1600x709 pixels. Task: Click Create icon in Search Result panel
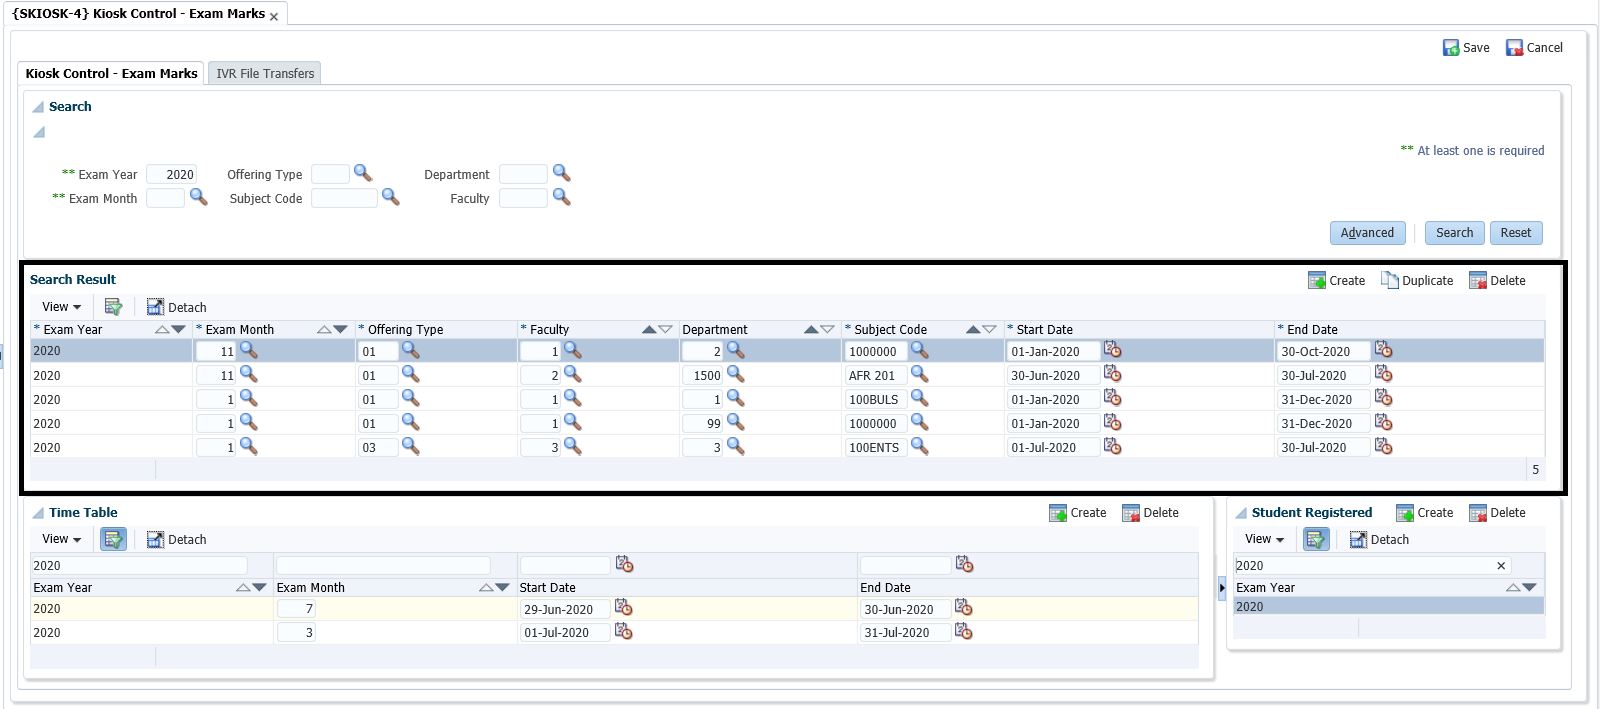coord(1317,281)
